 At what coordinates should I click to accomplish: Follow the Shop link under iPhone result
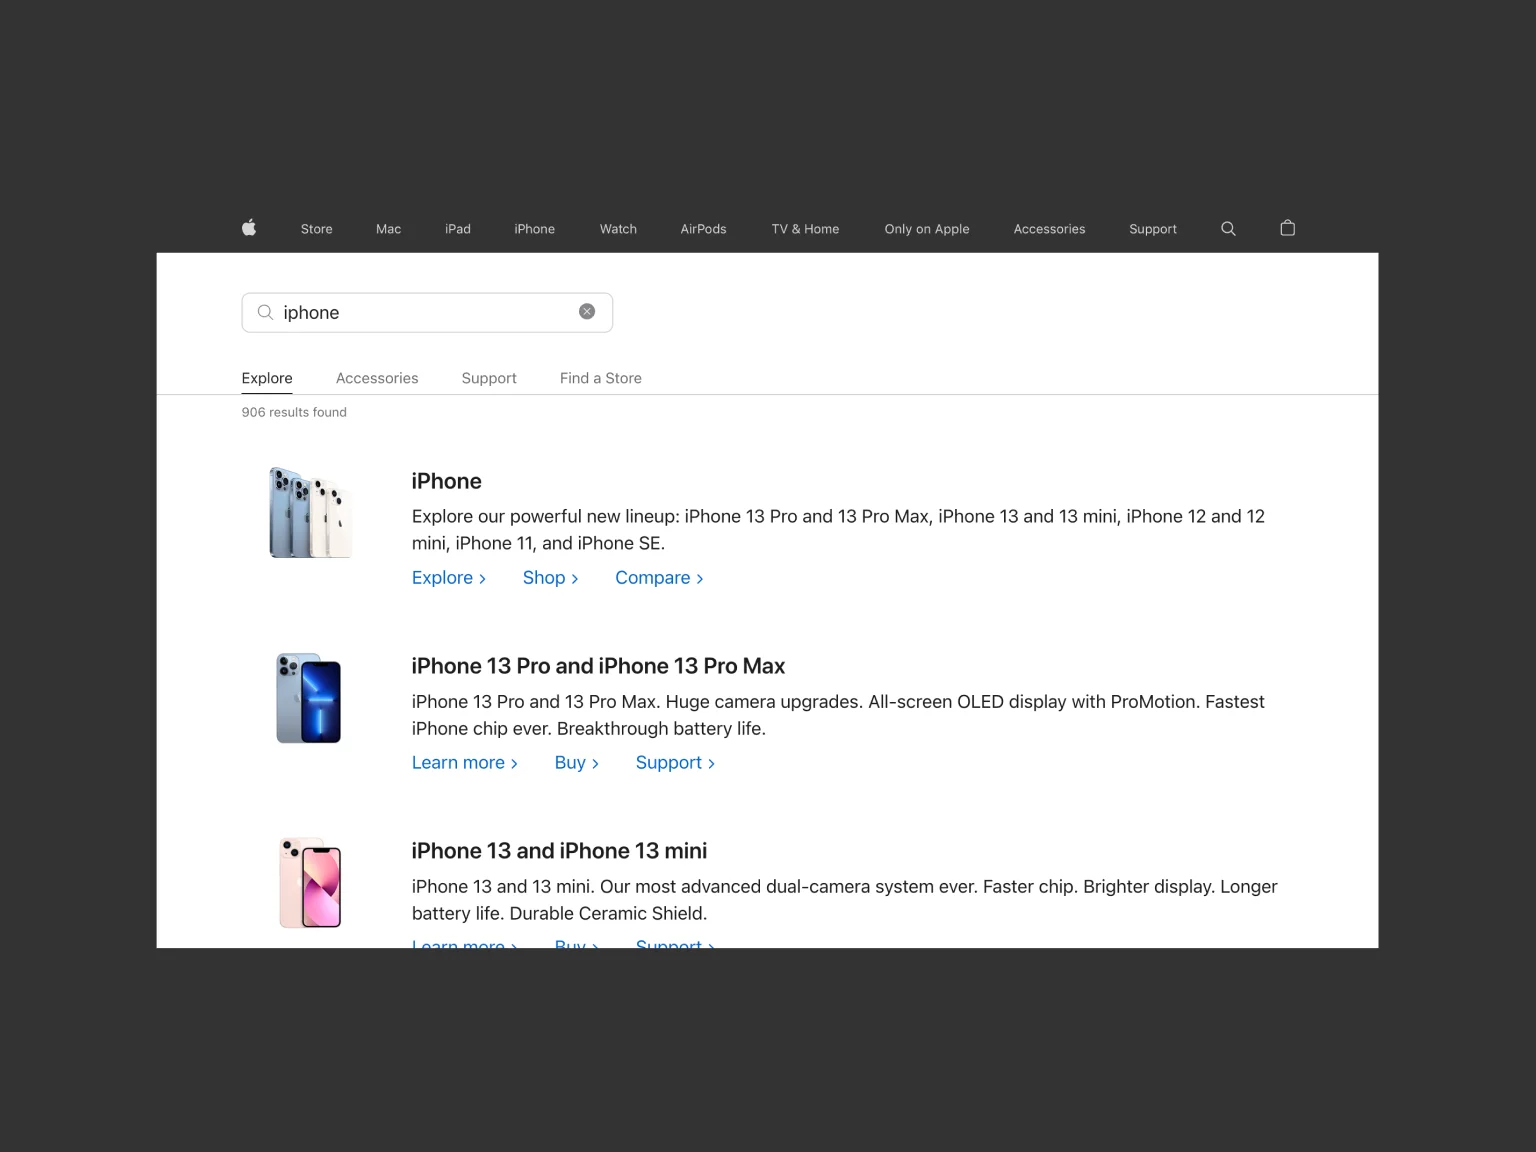coord(551,578)
